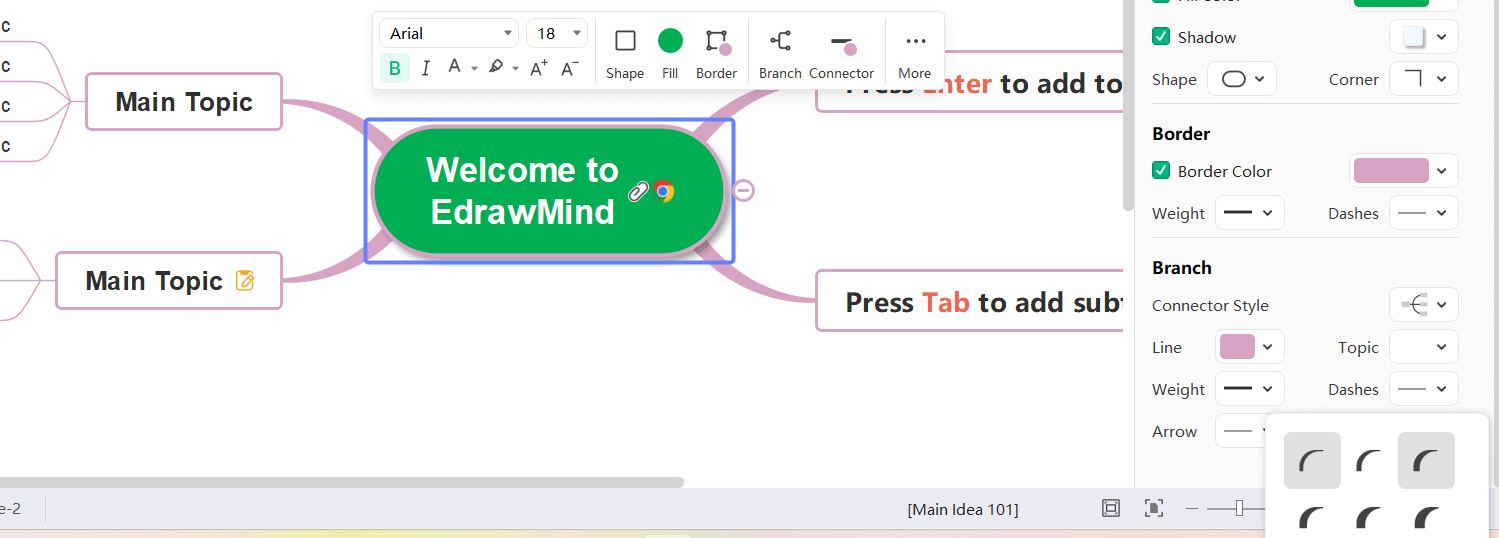
Task: Decrease font size with A- icon
Action: 570,68
